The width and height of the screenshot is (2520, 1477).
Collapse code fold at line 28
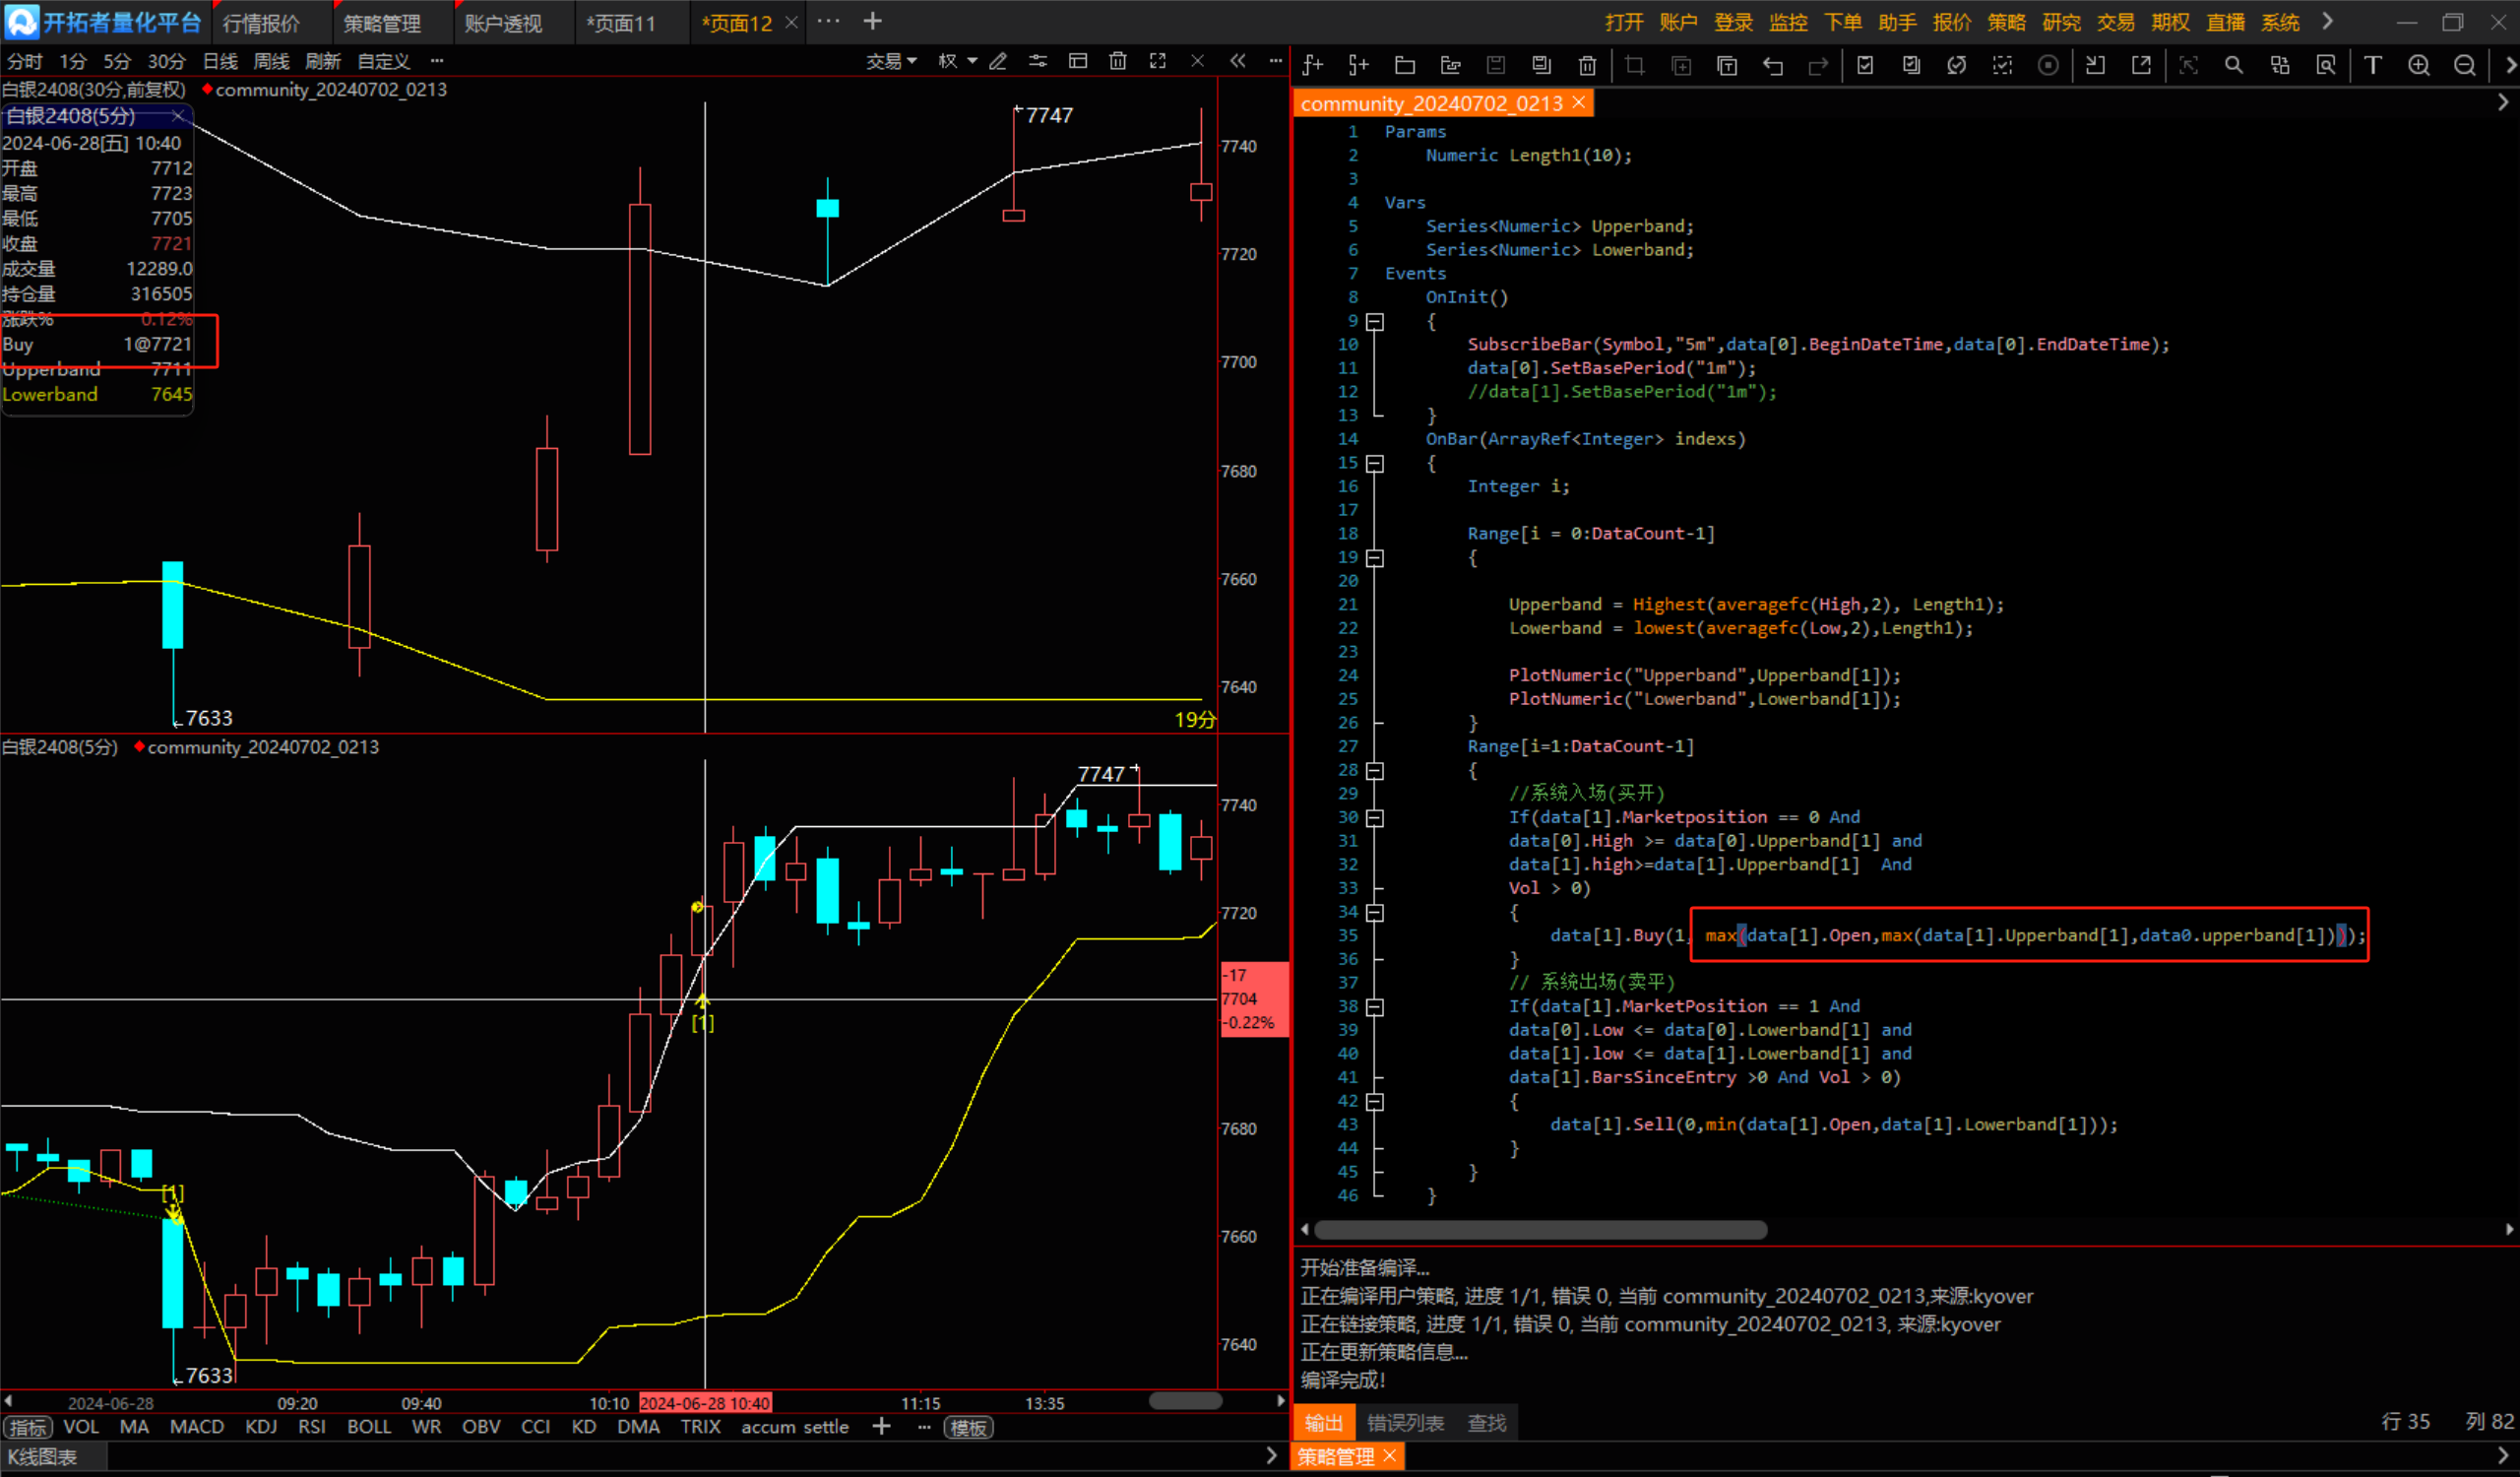(1376, 771)
